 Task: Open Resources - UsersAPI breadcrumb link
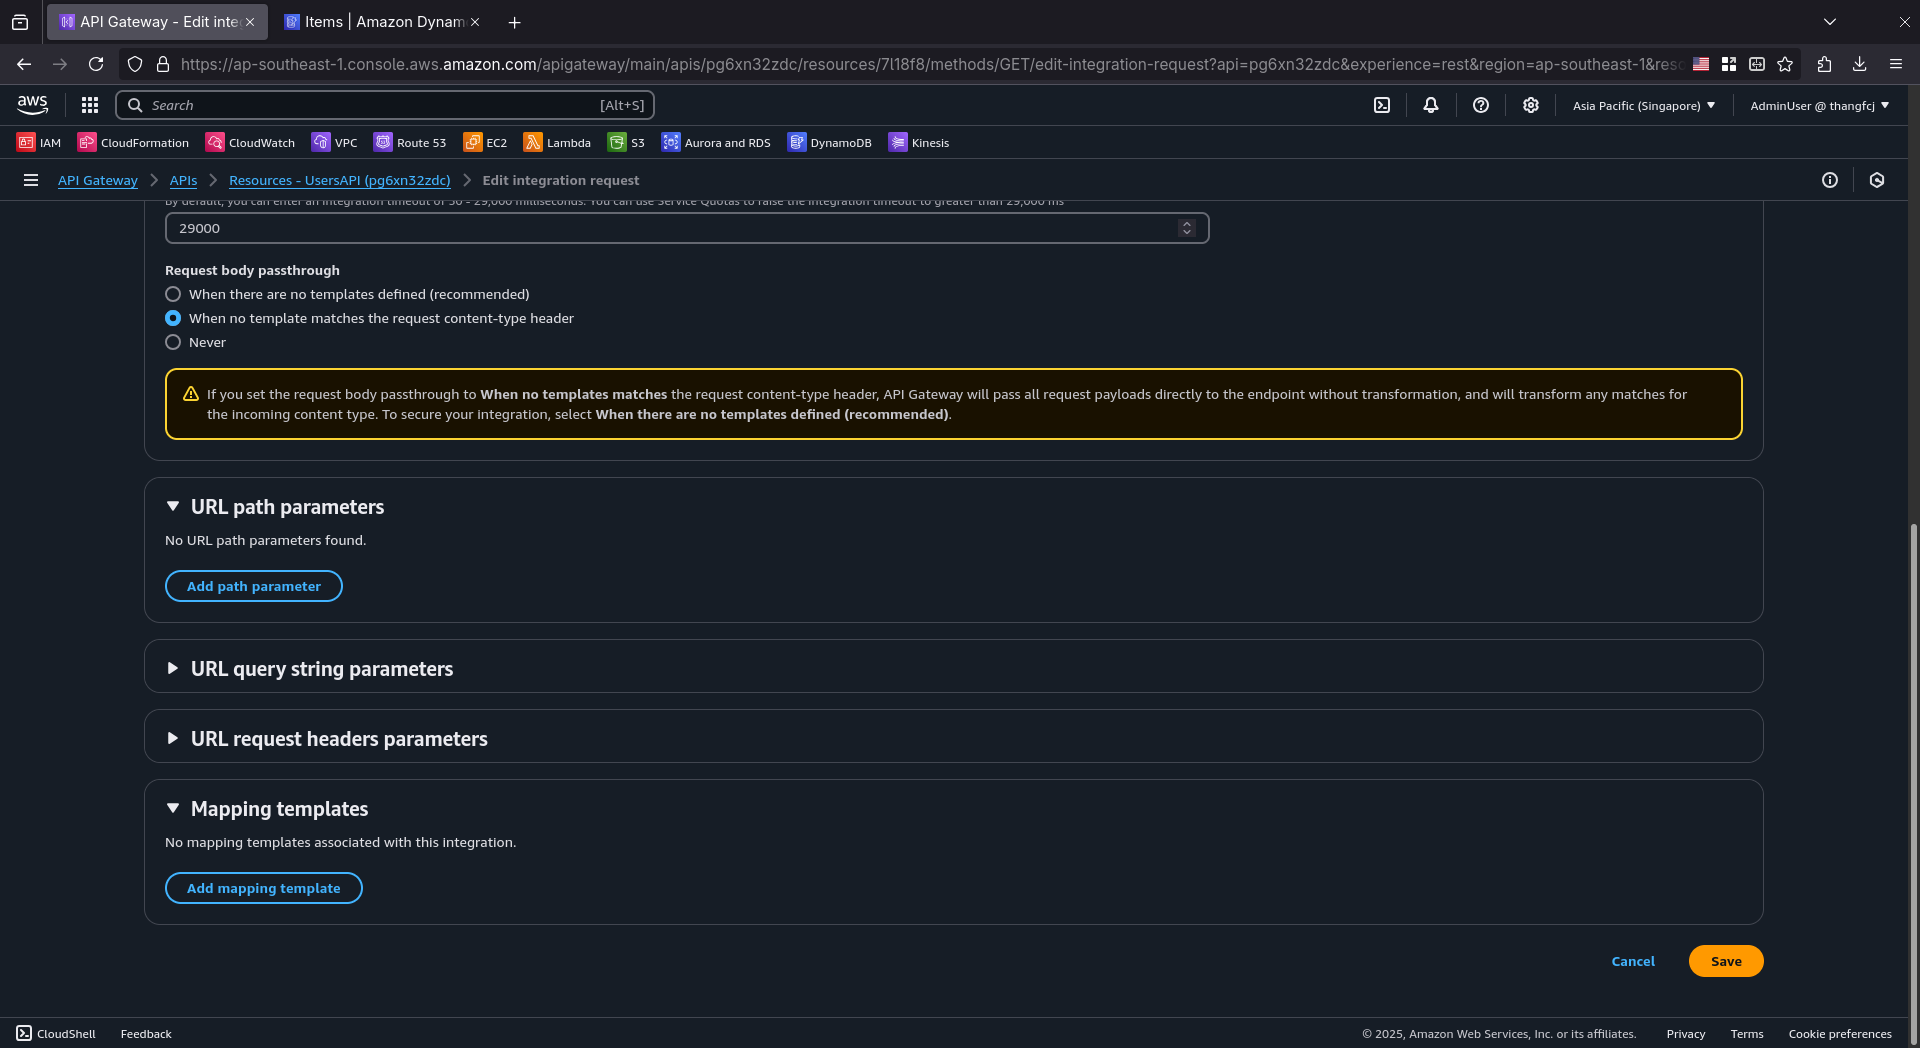pos(340,180)
